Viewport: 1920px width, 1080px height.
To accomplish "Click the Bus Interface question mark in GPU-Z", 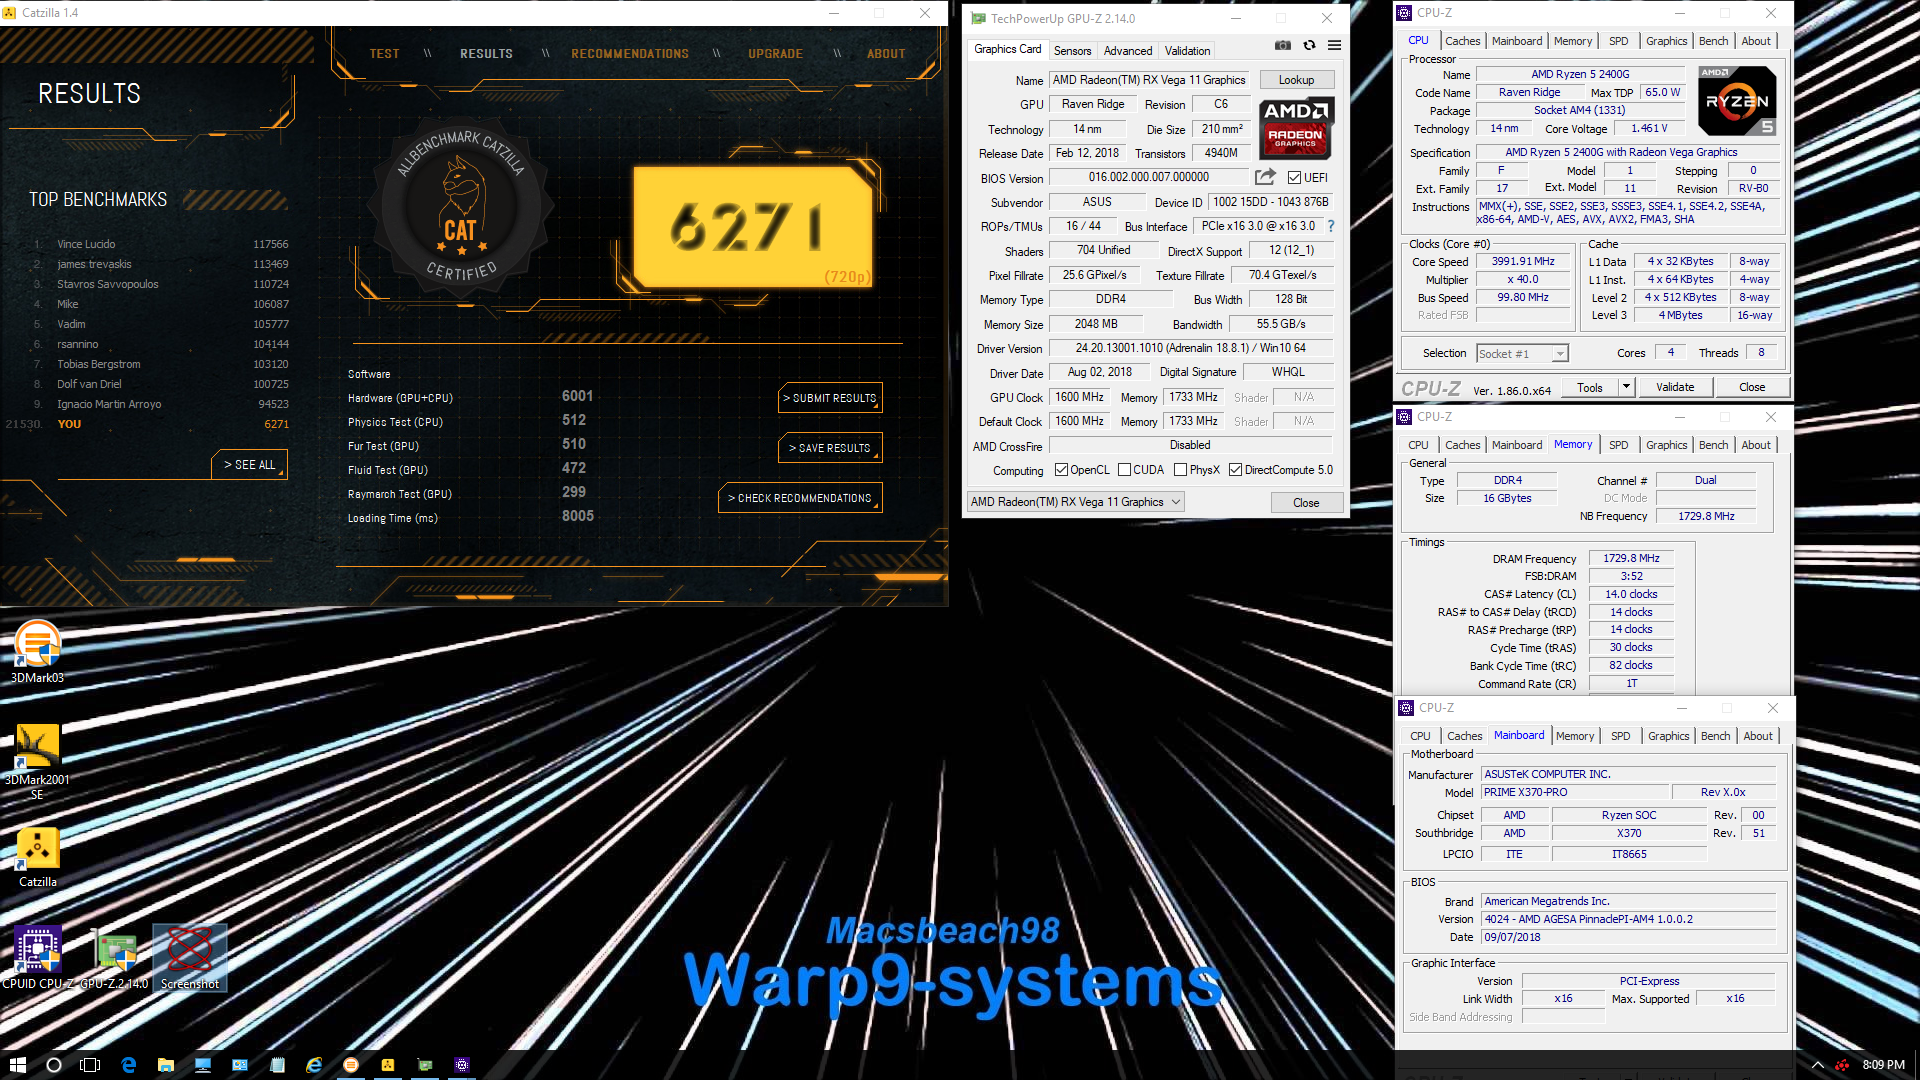I will [1330, 226].
